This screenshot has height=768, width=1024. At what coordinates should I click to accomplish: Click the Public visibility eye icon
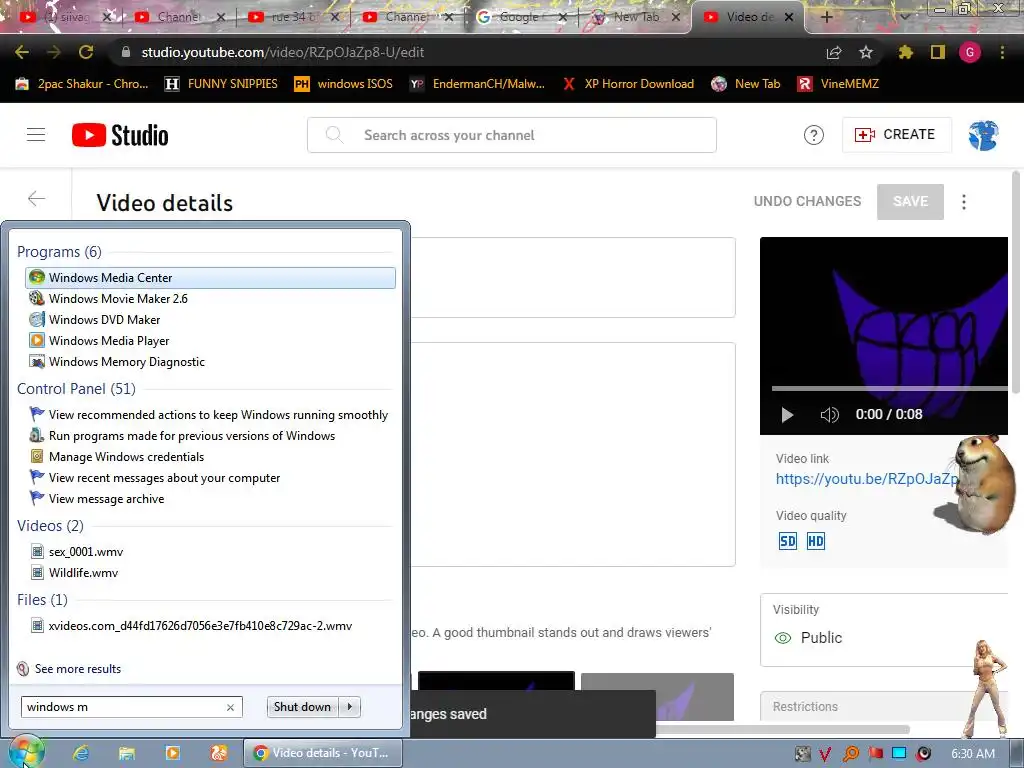[782, 638]
